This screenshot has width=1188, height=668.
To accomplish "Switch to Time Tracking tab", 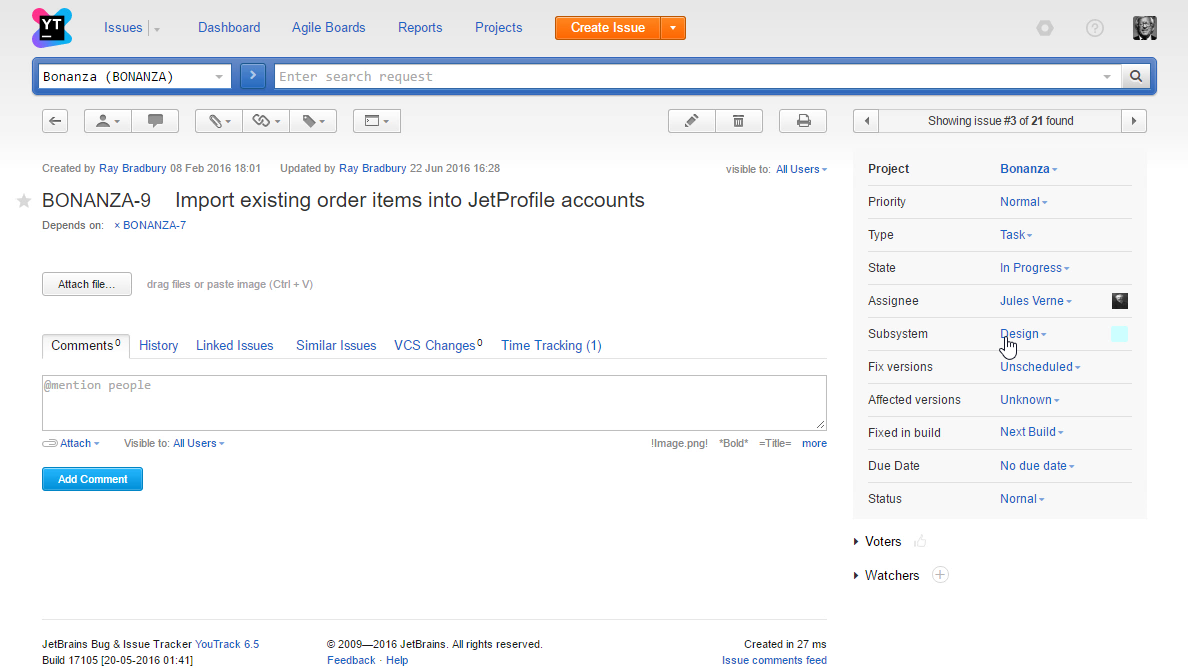I will click(x=551, y=346).
